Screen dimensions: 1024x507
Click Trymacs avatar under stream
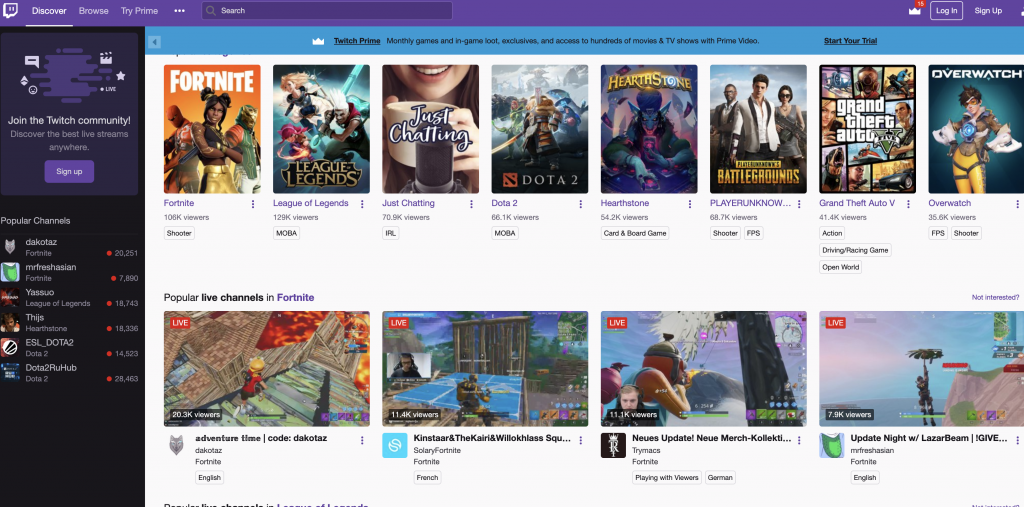tap(613, 445)
